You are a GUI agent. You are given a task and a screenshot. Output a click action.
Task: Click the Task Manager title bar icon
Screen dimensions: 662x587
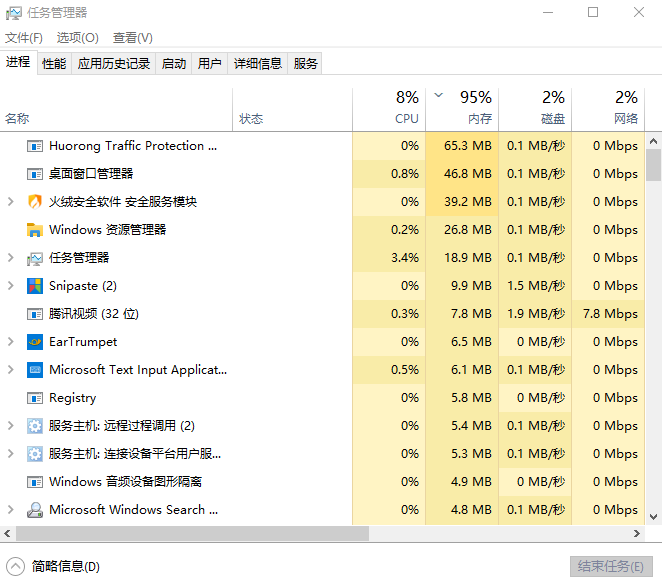pyautogui.click(x=14, y=13)
